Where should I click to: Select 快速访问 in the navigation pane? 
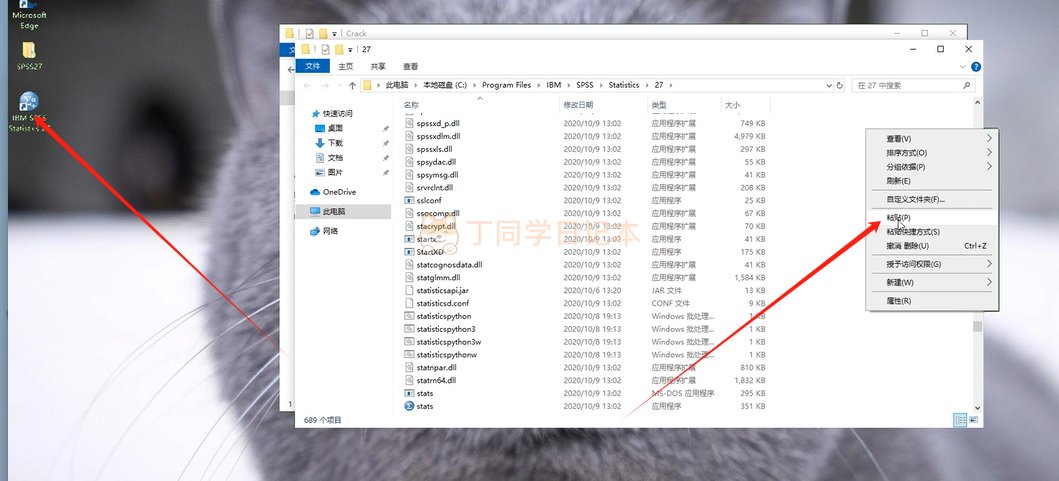pos(338,113)
